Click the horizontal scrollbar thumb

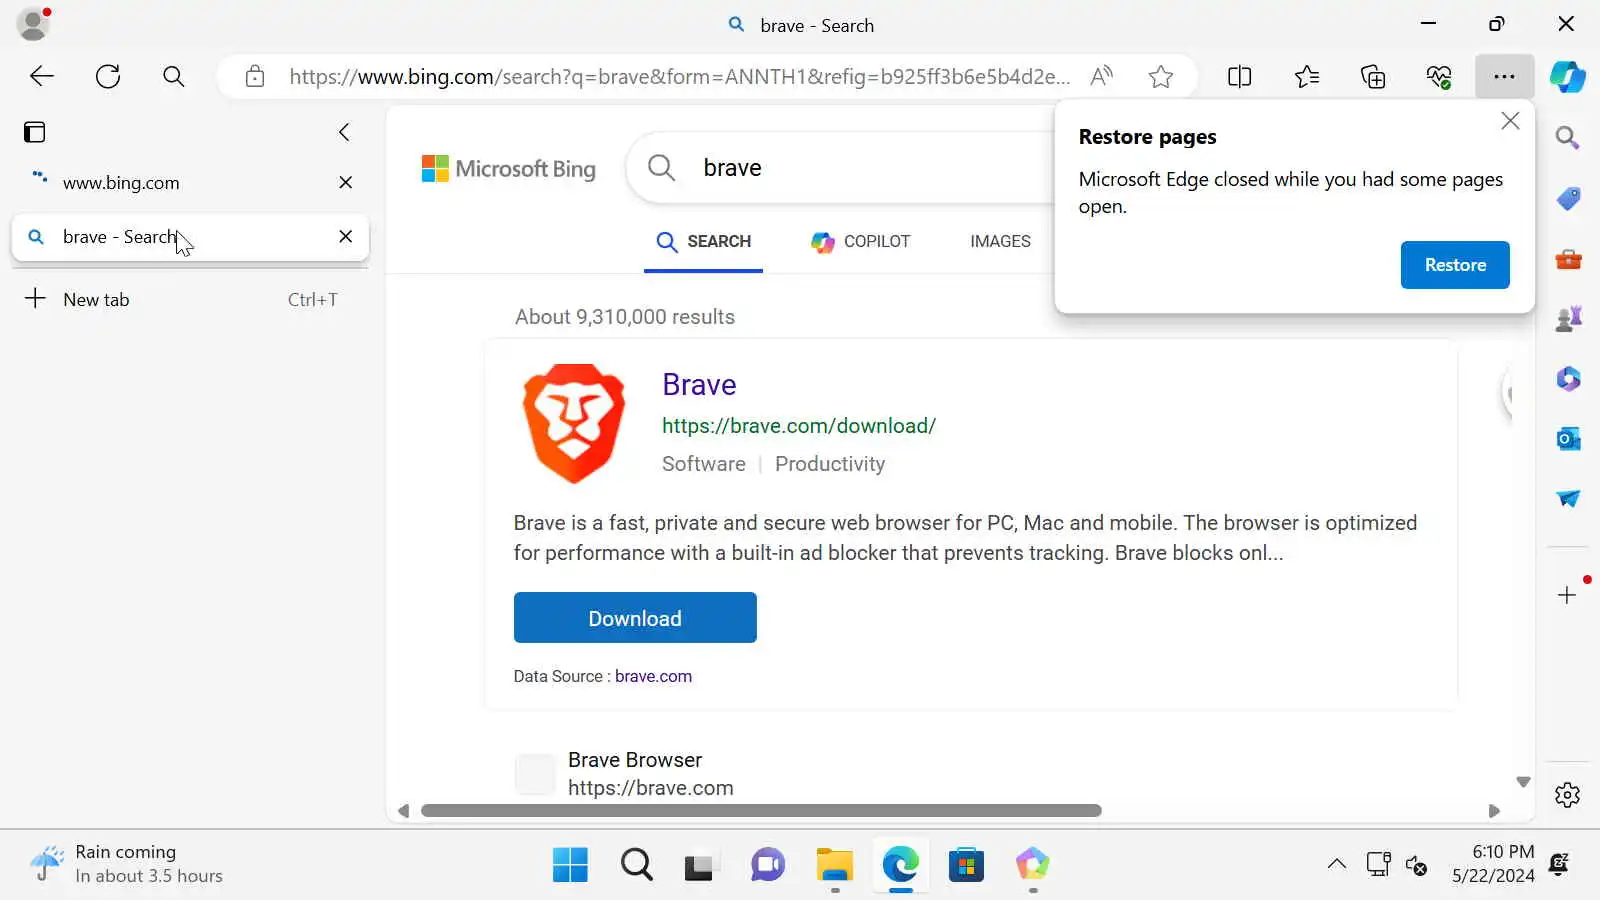761,810
